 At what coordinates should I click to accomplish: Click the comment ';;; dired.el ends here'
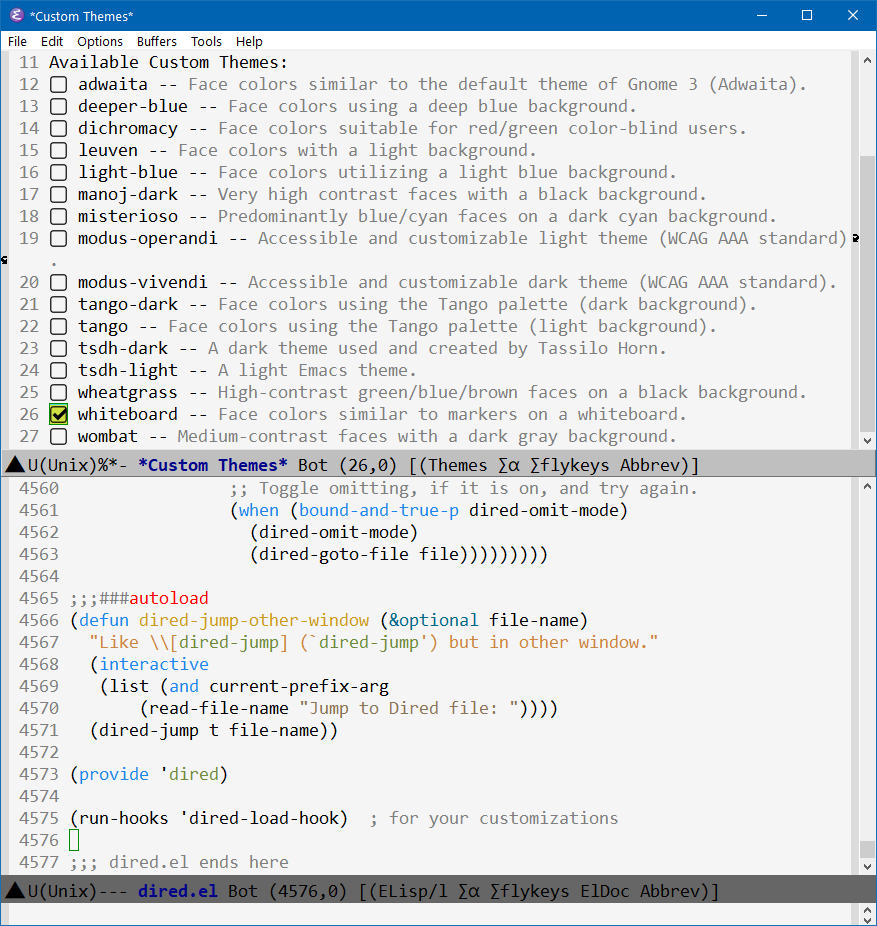click(x=180, y=862)
